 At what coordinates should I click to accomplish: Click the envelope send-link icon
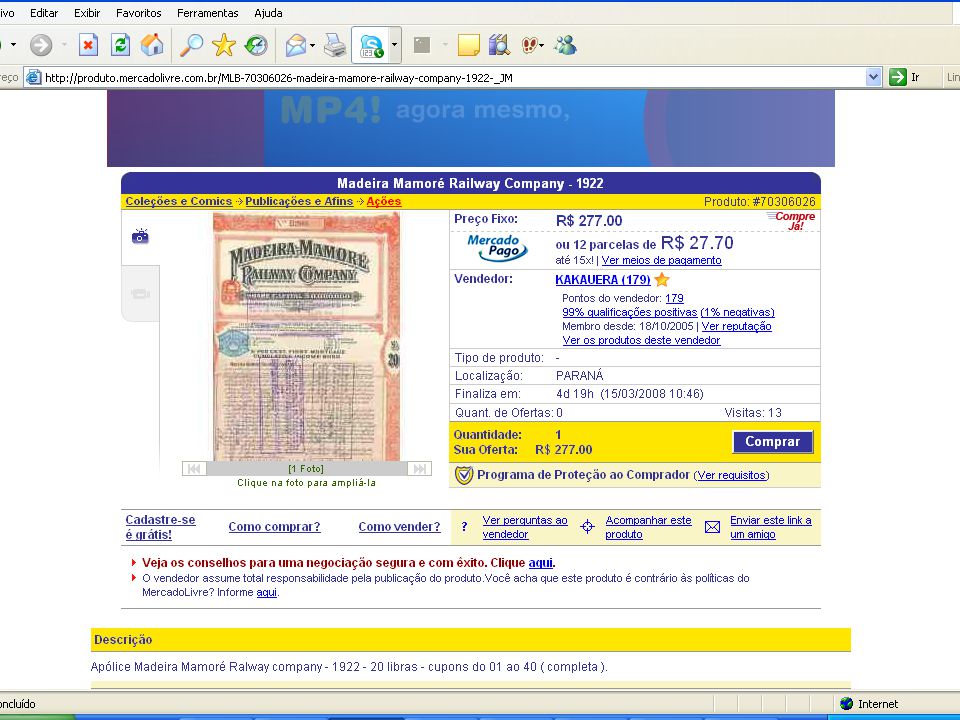[x=712, y=527]
